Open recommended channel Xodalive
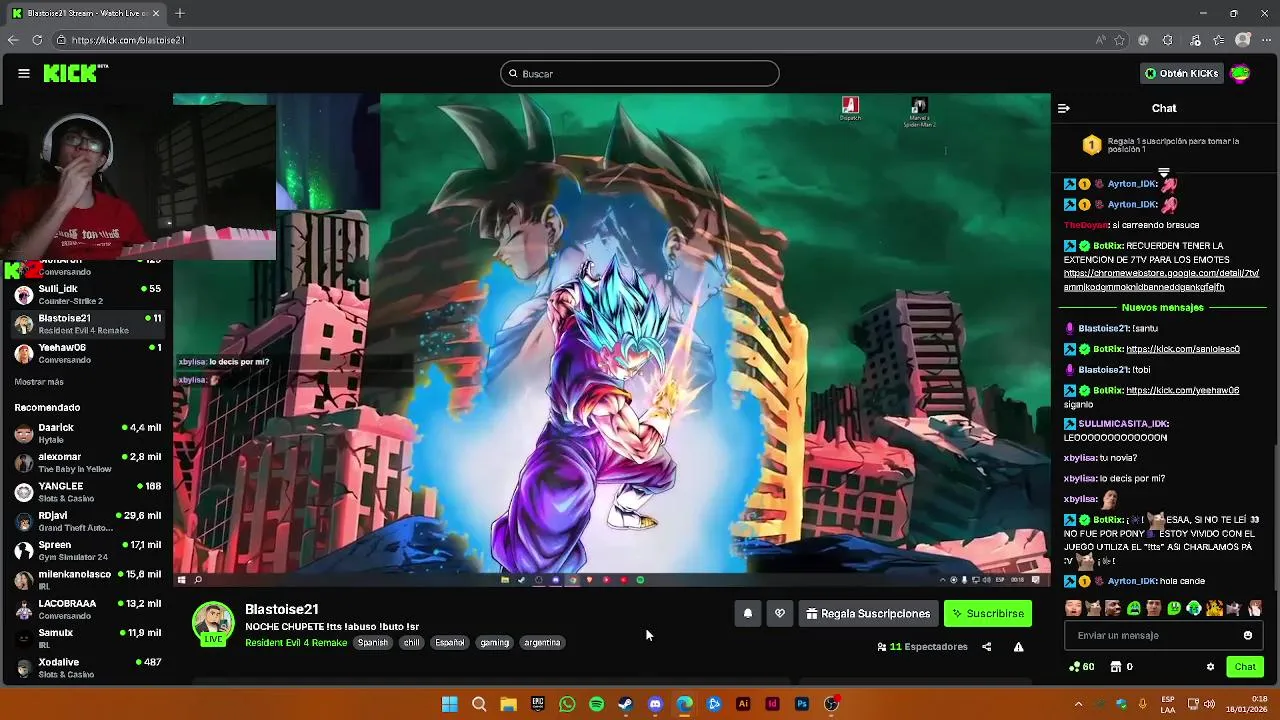This screenshot has height=720, width=1280. (87, 667)
